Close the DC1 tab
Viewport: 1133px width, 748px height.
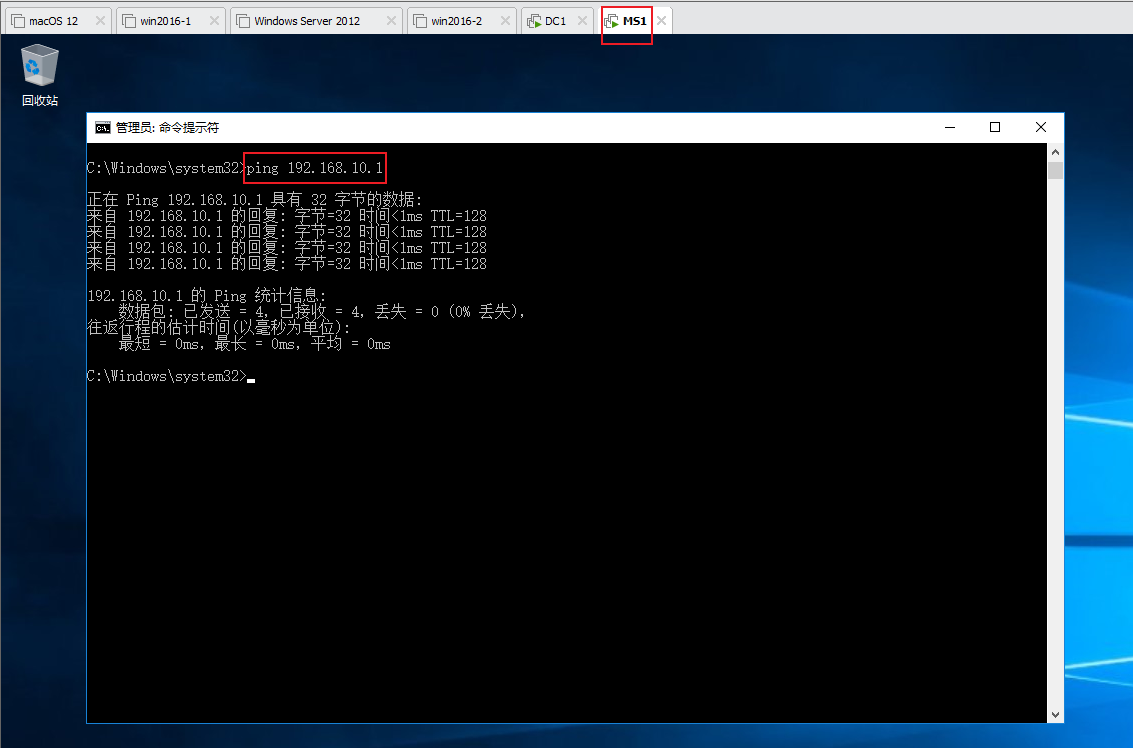[x=582, y=21]
